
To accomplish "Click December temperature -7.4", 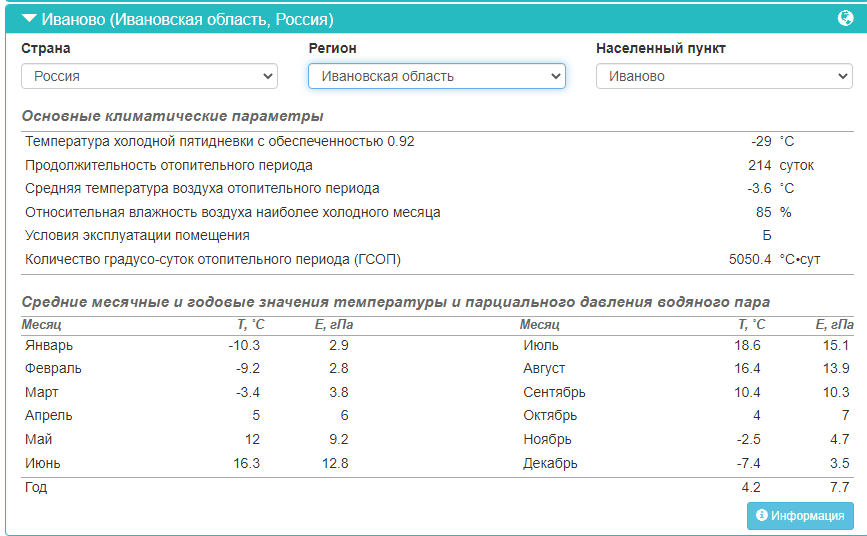I will point(749,463).
